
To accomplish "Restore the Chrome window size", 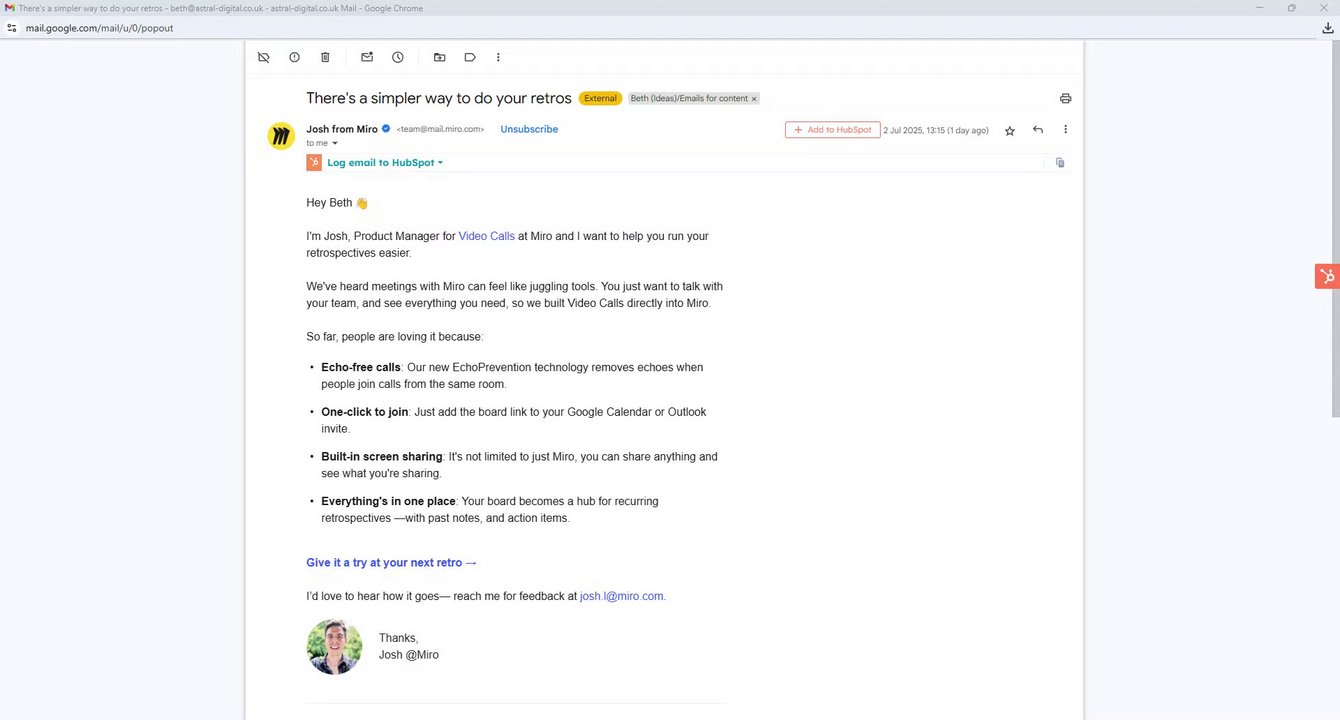I will click(x=1292, y=8).
